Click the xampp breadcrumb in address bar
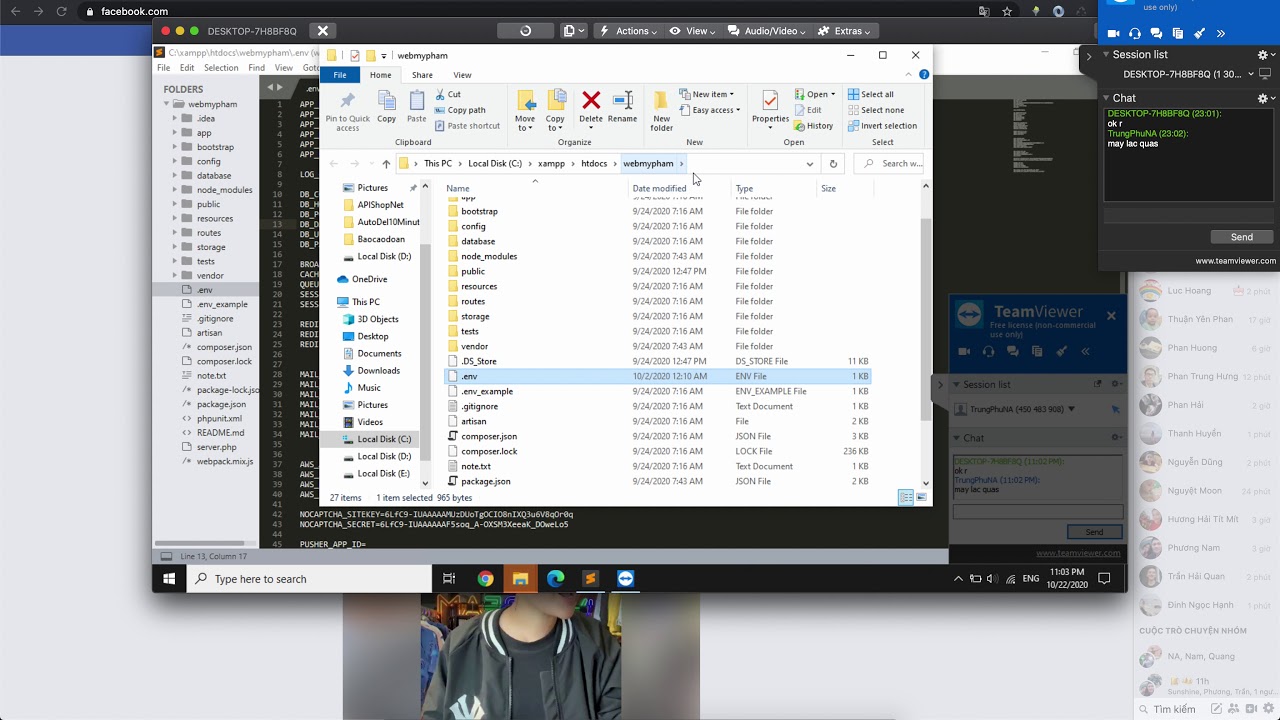Screen dimensions: 1280x720 pos(551,164)
